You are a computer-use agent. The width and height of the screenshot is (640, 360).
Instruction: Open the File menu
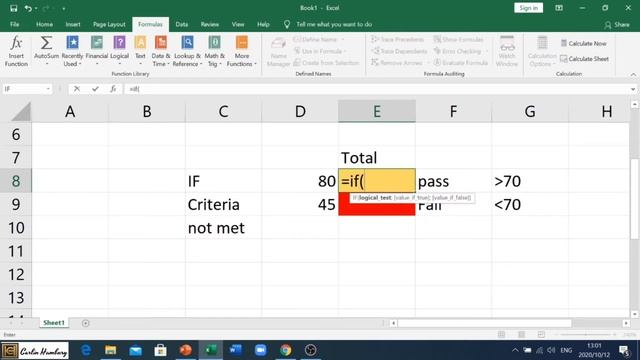[15, 24]
